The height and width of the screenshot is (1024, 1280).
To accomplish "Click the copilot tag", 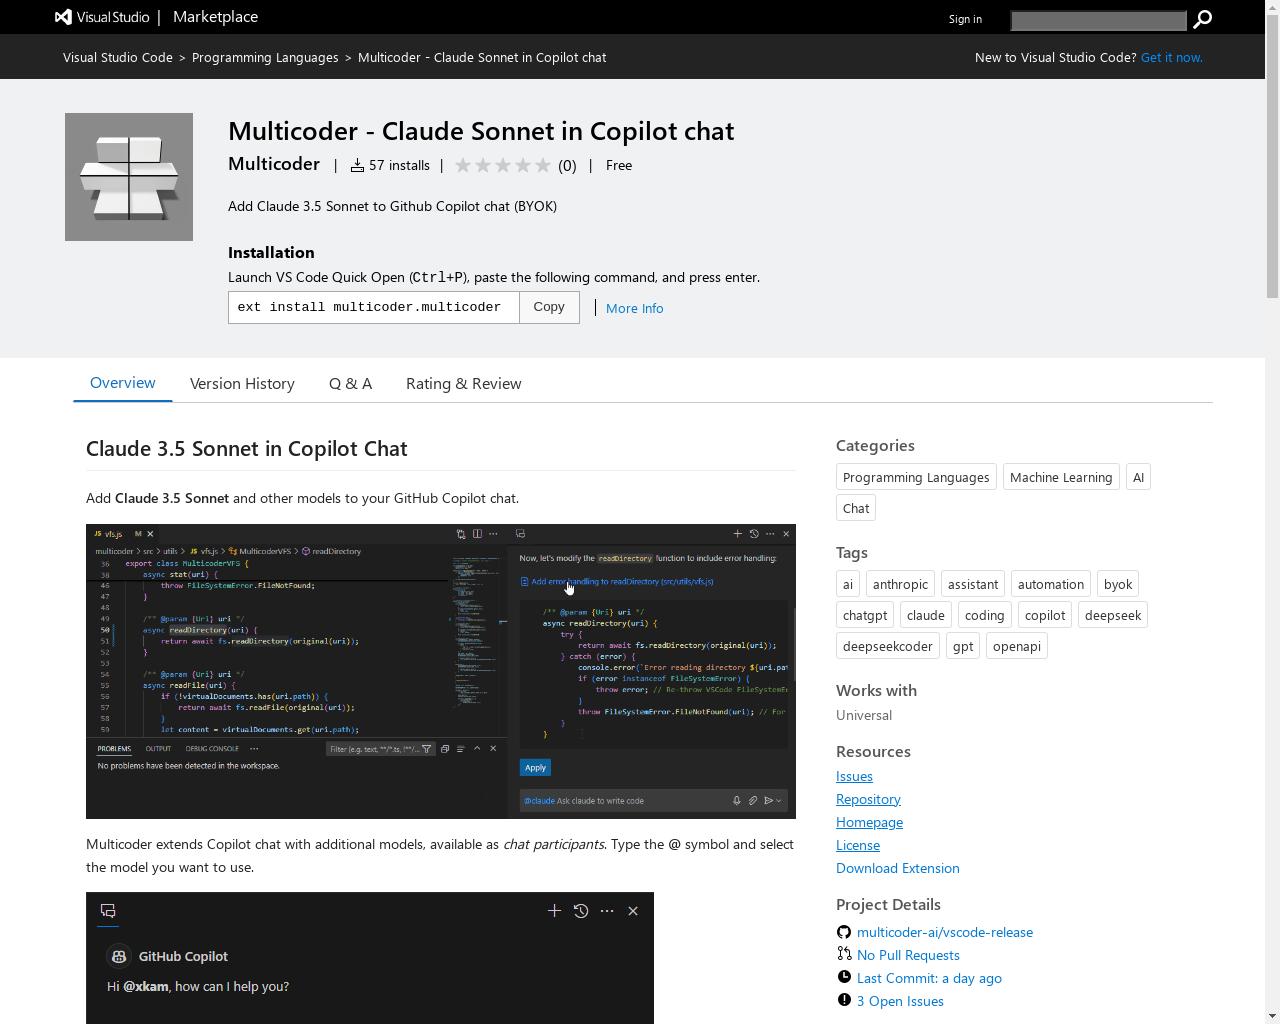I will [x=1045, y=615].
